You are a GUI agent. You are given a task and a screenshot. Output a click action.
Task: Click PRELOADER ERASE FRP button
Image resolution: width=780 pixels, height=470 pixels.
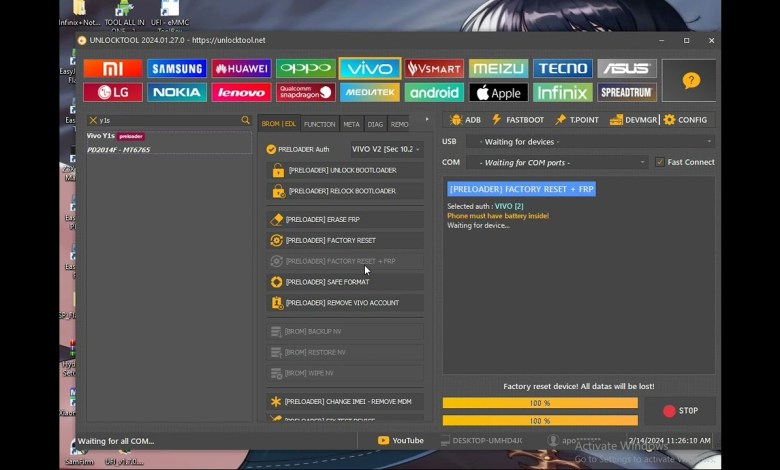tap(343, 219)
